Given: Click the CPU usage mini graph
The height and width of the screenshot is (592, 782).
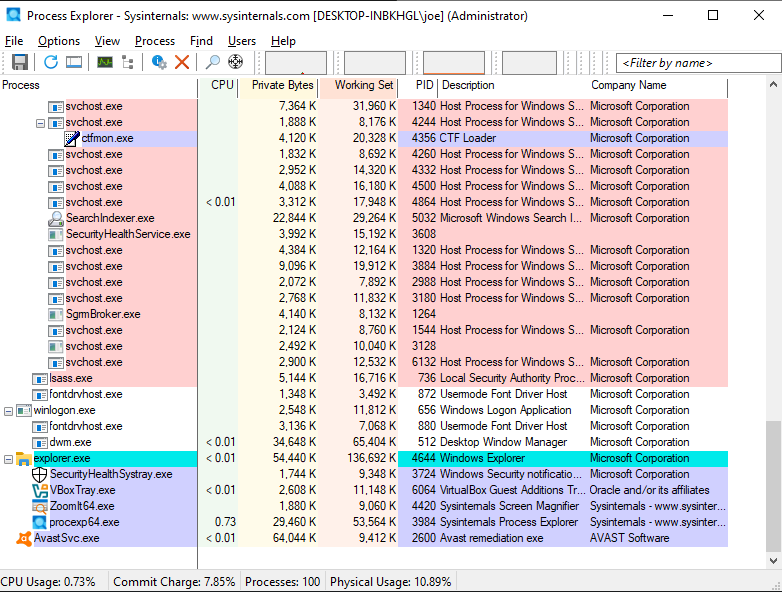Looking at the screenshot, I should [x=296, y=63].
